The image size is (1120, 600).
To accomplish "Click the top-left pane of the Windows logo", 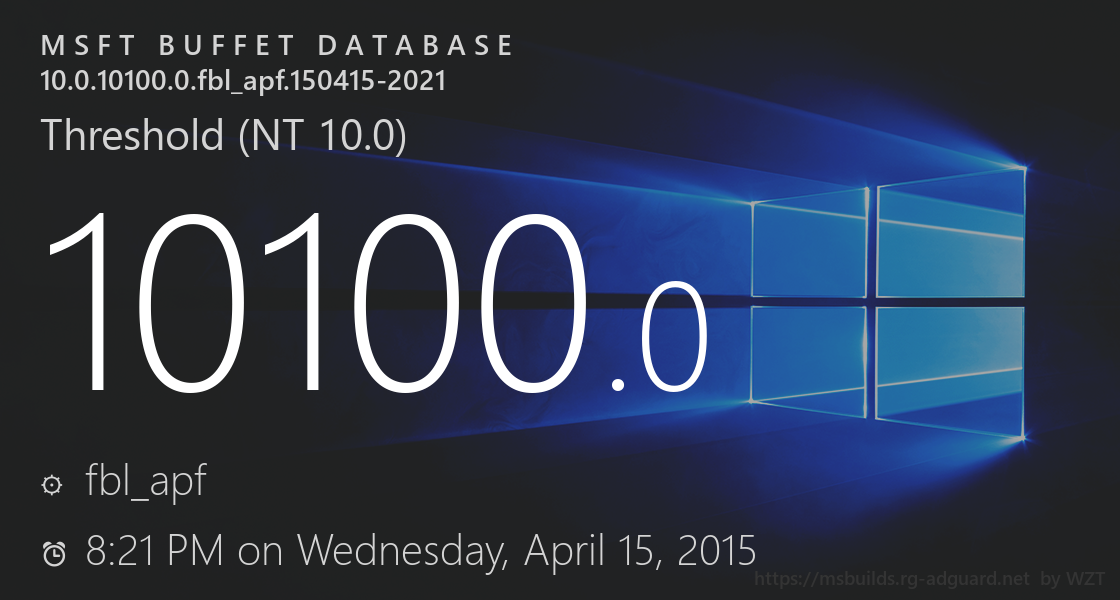I will pyautogui.click(x=809, y=243).
